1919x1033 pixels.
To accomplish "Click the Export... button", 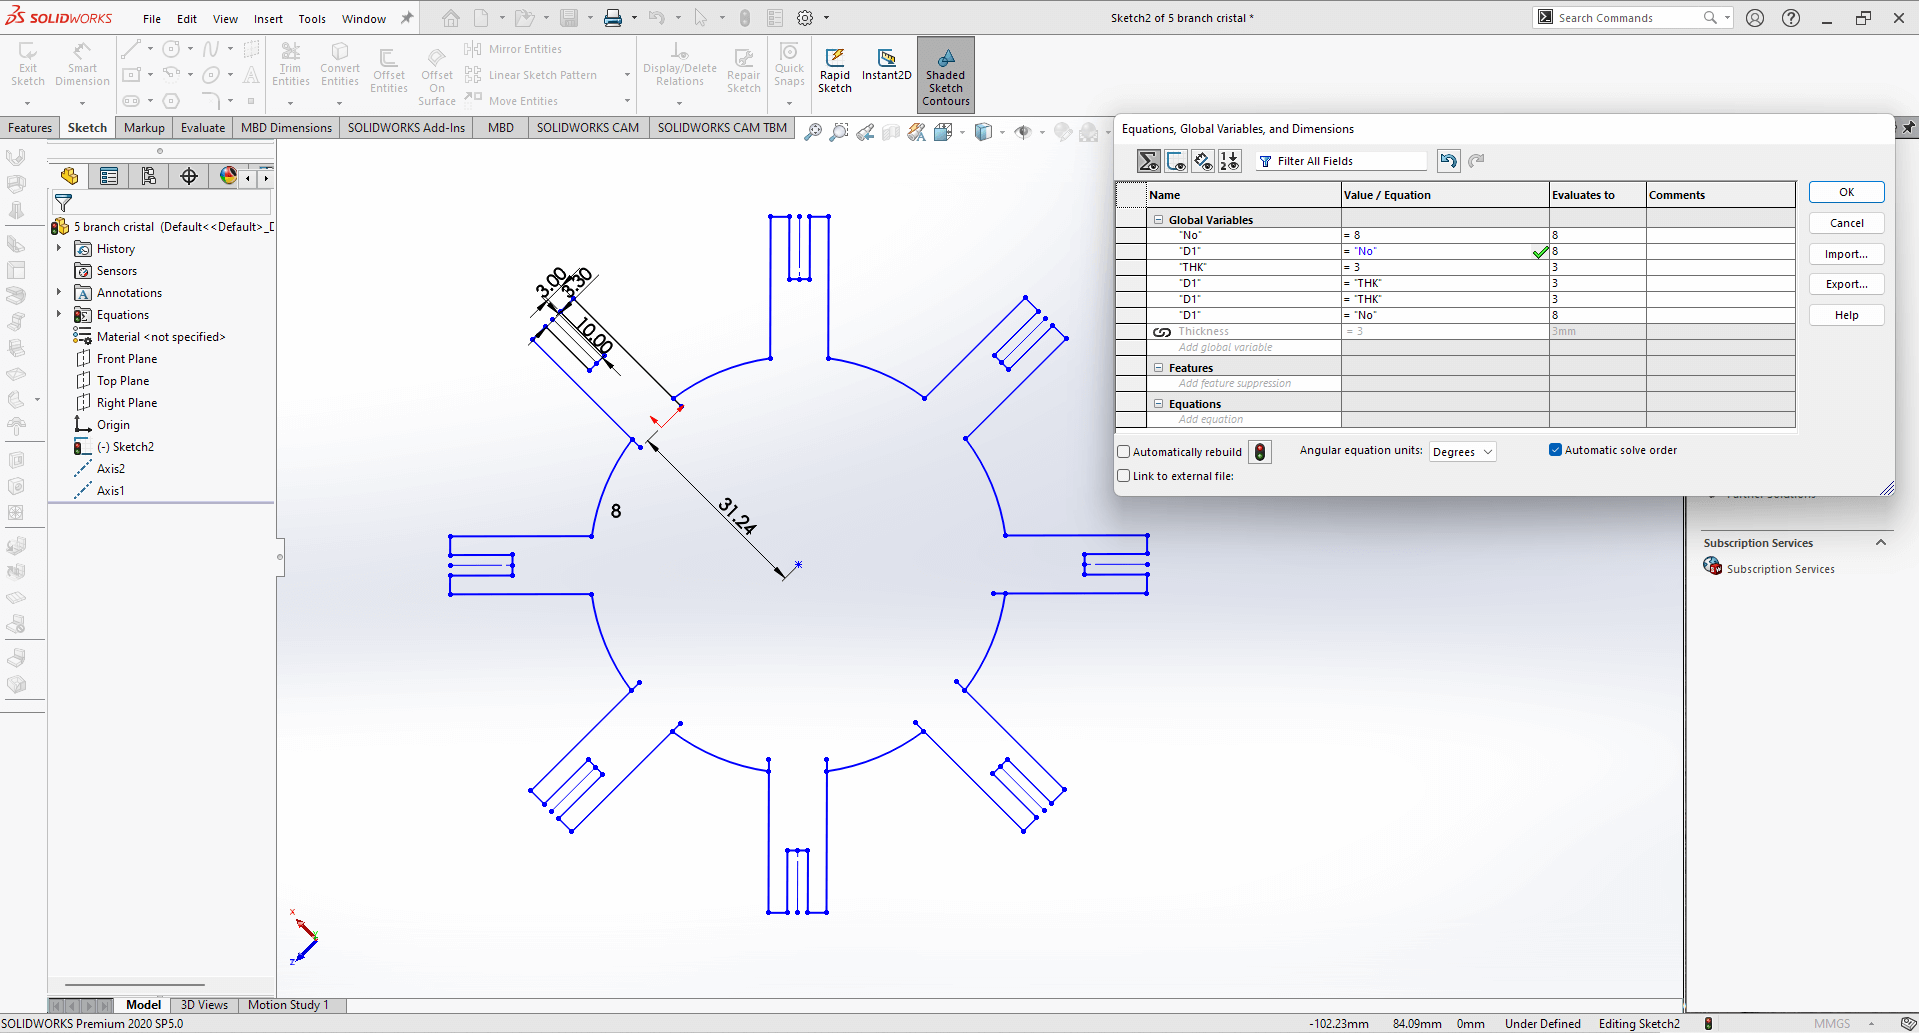I will point(1846,284).
